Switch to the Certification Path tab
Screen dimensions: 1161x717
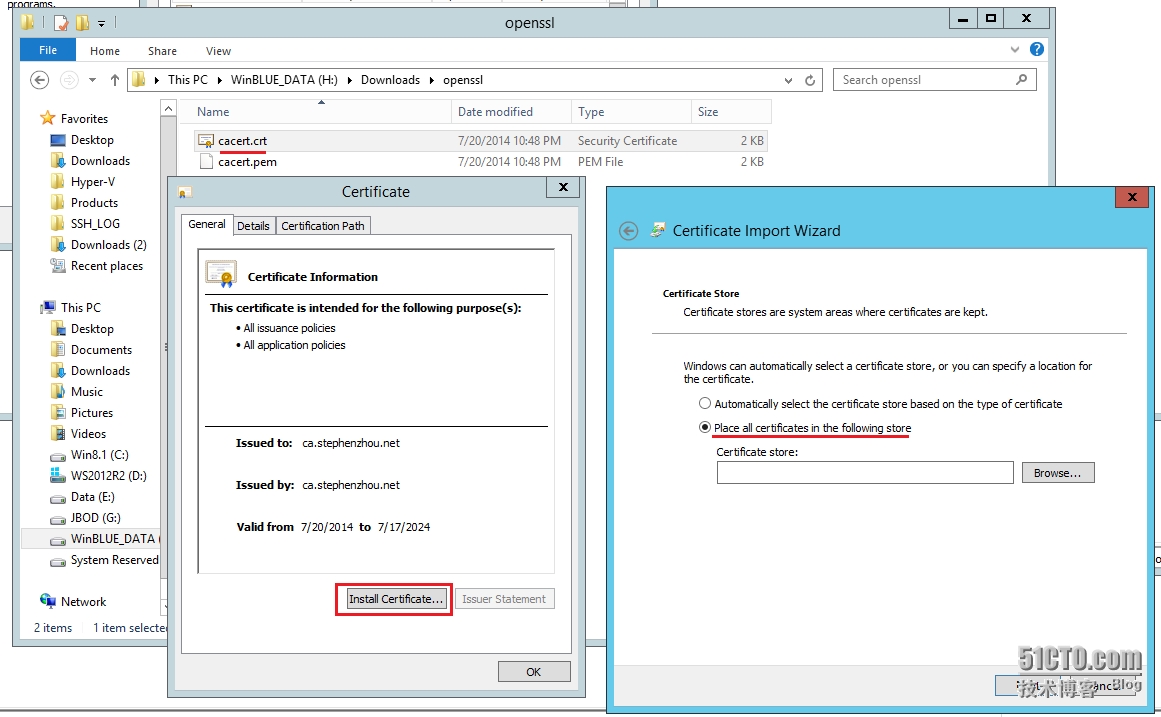[323, 226]
